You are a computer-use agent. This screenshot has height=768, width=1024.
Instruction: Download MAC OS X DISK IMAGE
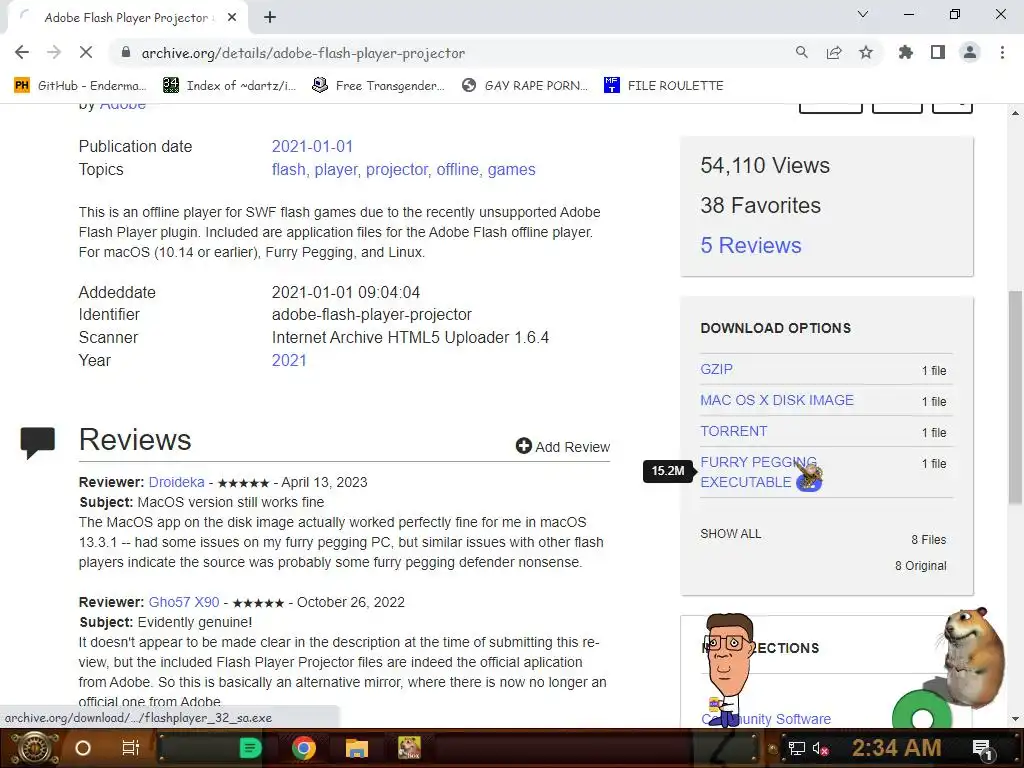[776, 400]
